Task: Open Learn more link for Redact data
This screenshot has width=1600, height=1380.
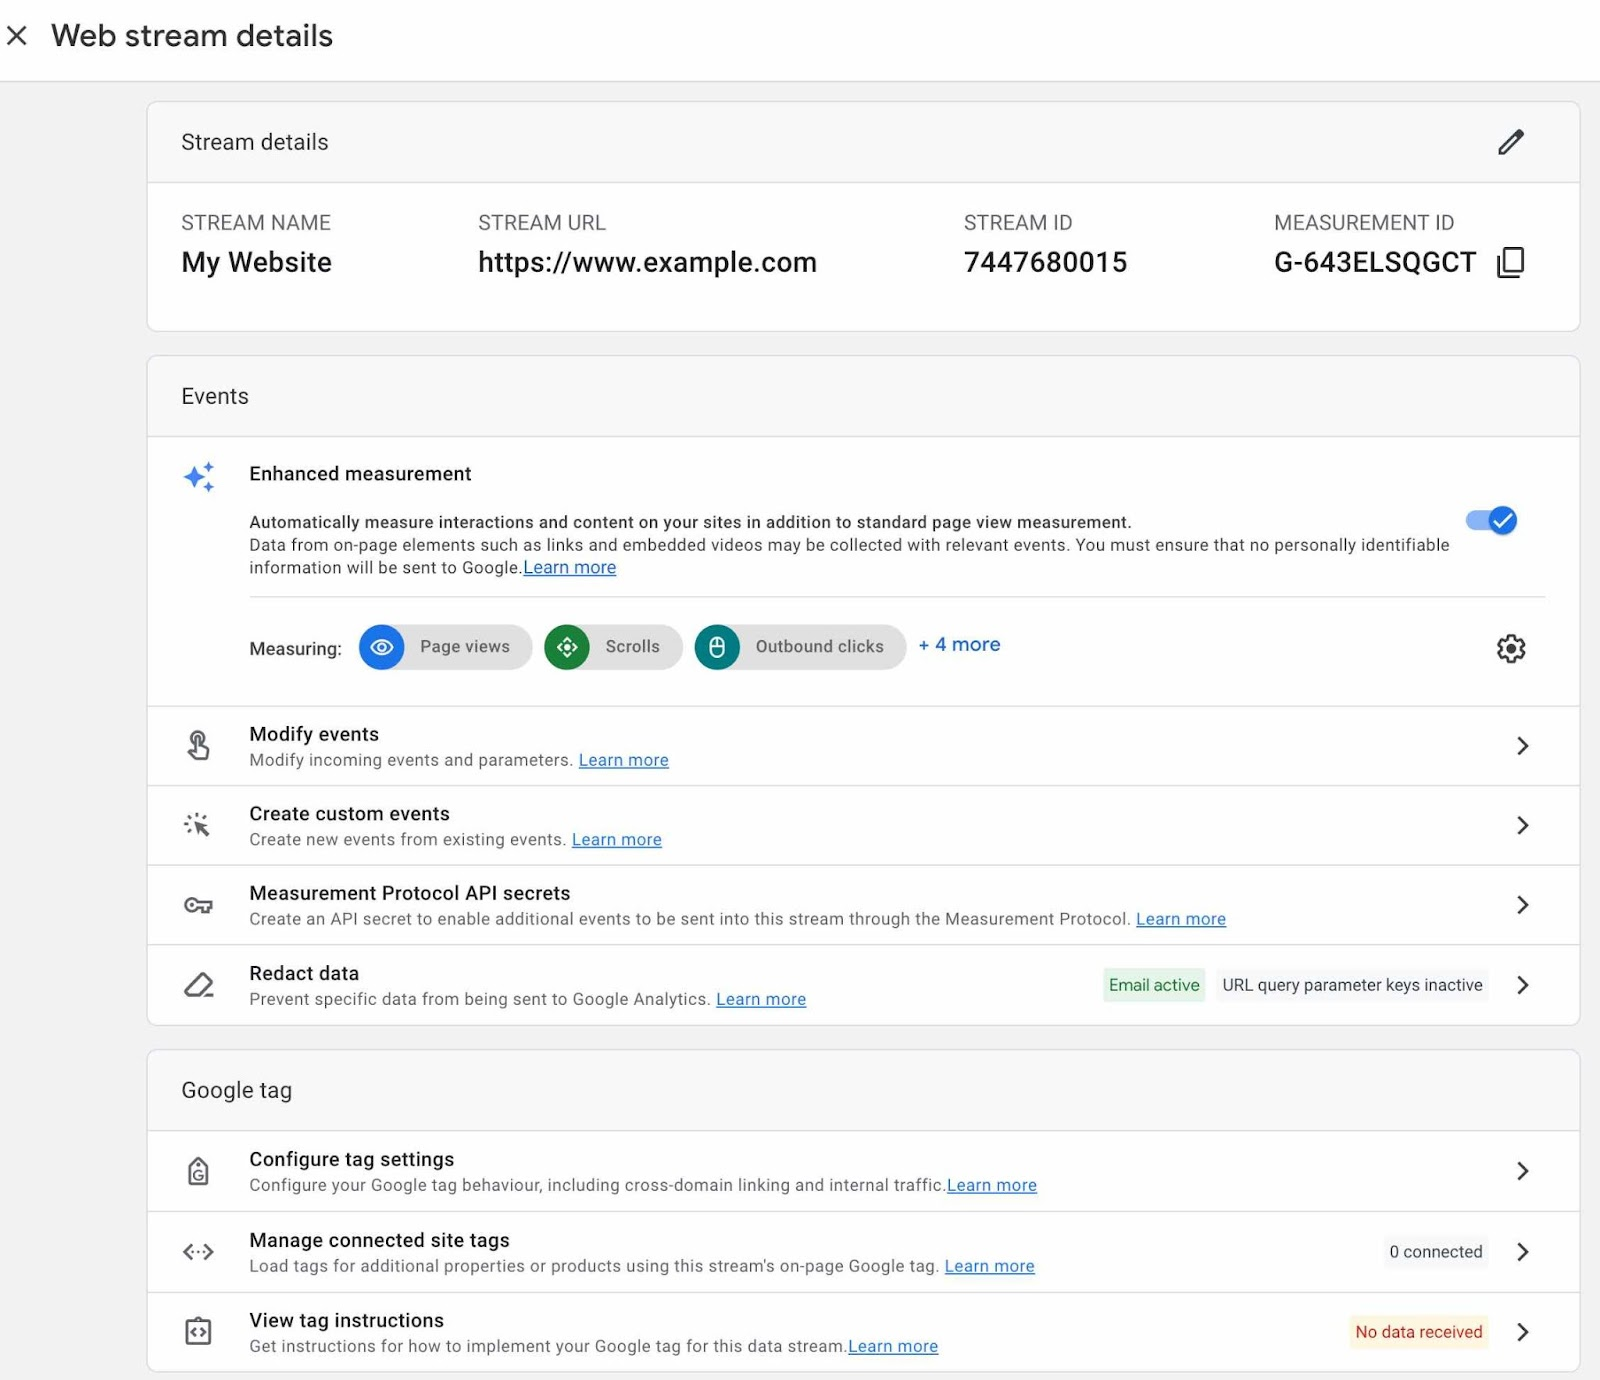Action: pos(760,999)
